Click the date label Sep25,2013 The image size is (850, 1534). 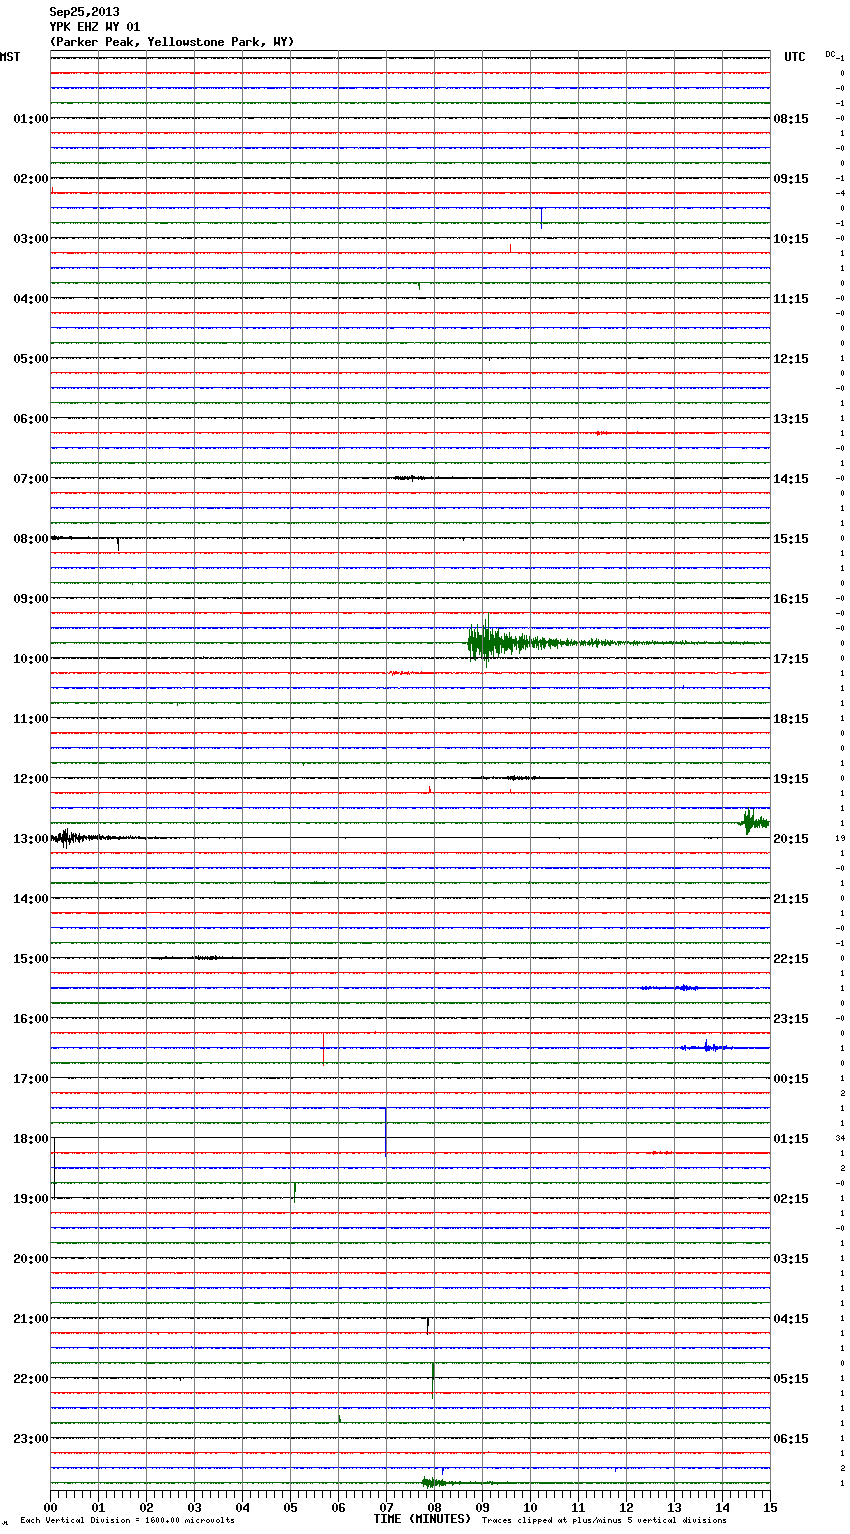(84, 12)
